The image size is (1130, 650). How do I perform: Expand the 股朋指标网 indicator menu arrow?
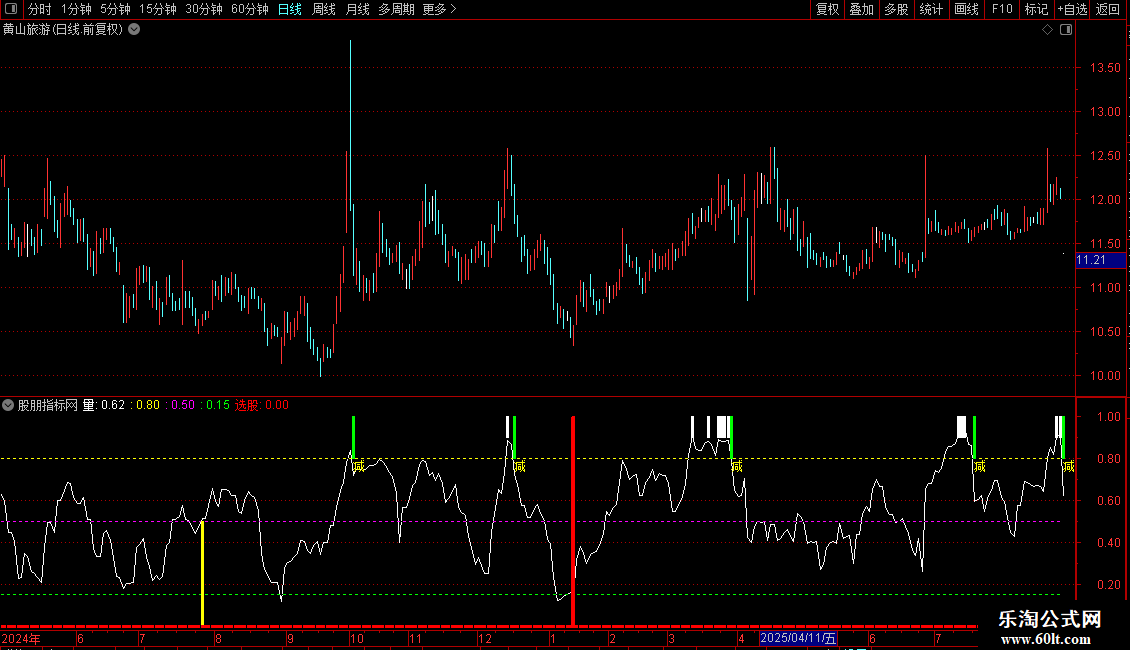pyautogui.click(x=8, y=405)
